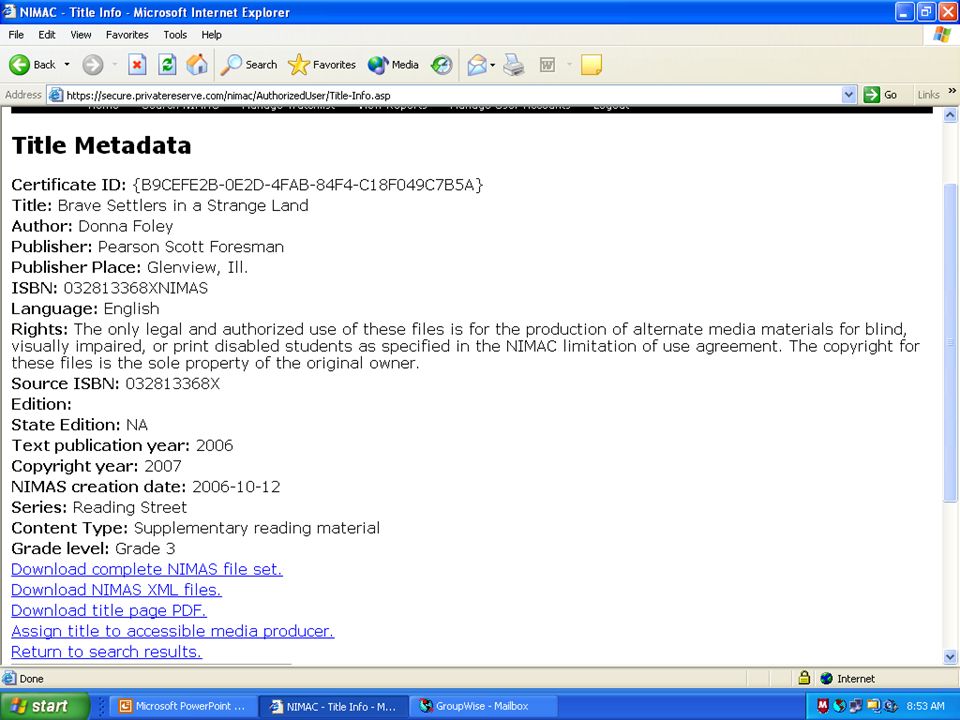The width and height of the screenshot is (960, 720).
Task: Click the Title Metadata heading
Action: [102, 146]
